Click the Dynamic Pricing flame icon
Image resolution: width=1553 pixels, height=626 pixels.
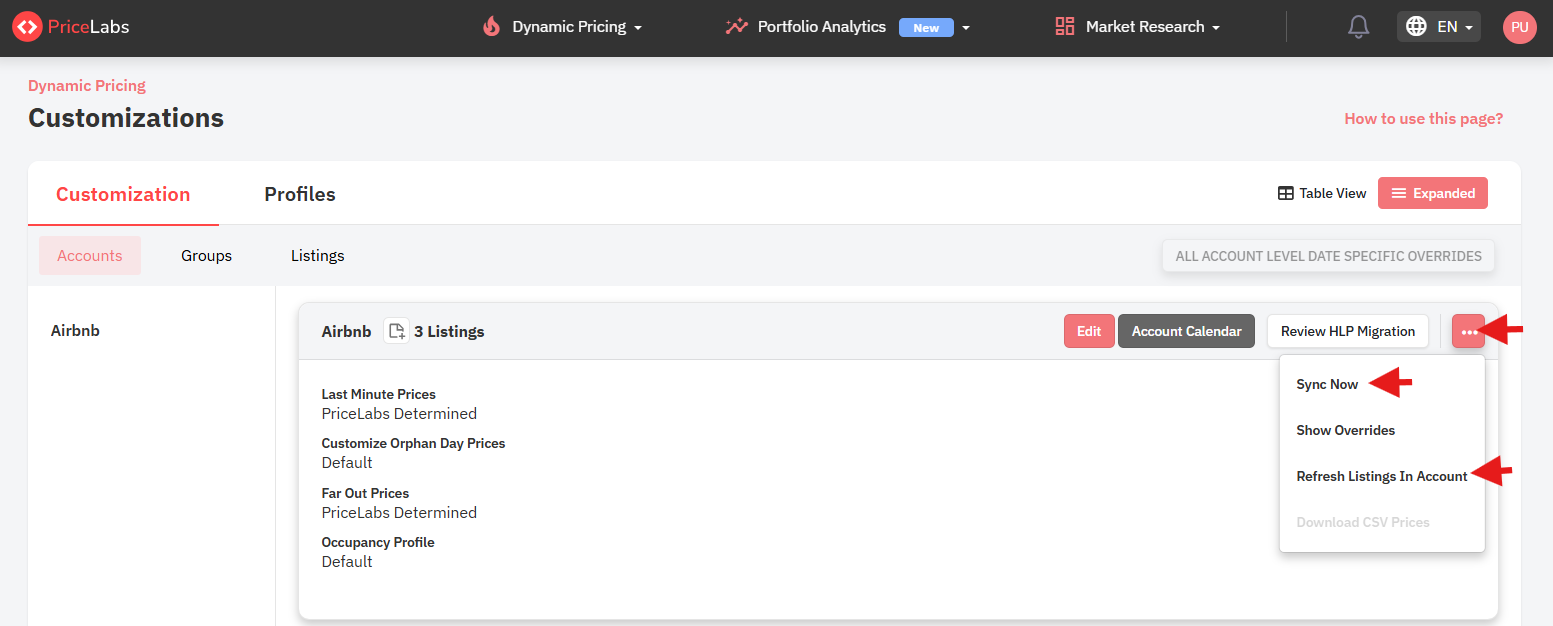[491, 27]
